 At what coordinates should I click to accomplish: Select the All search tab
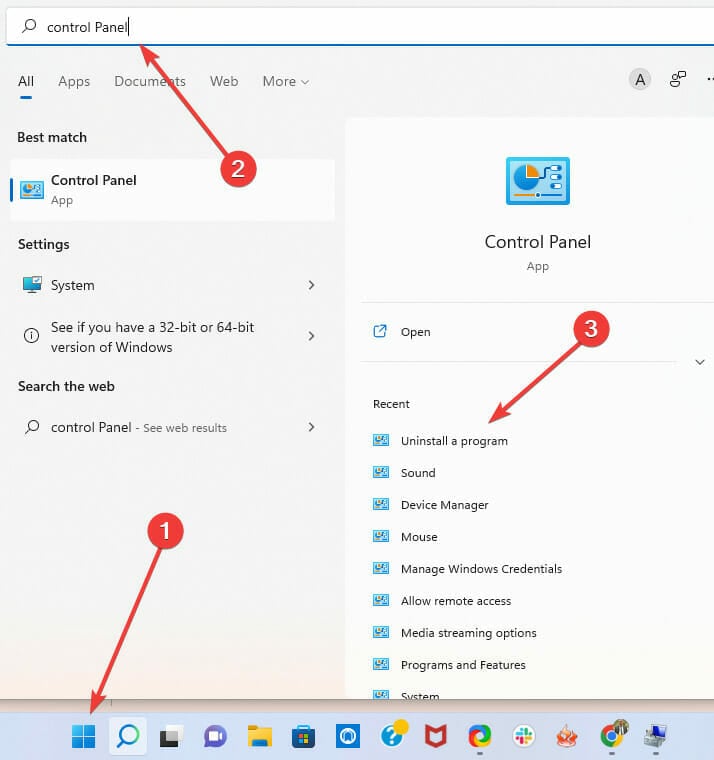click(26, 81)
